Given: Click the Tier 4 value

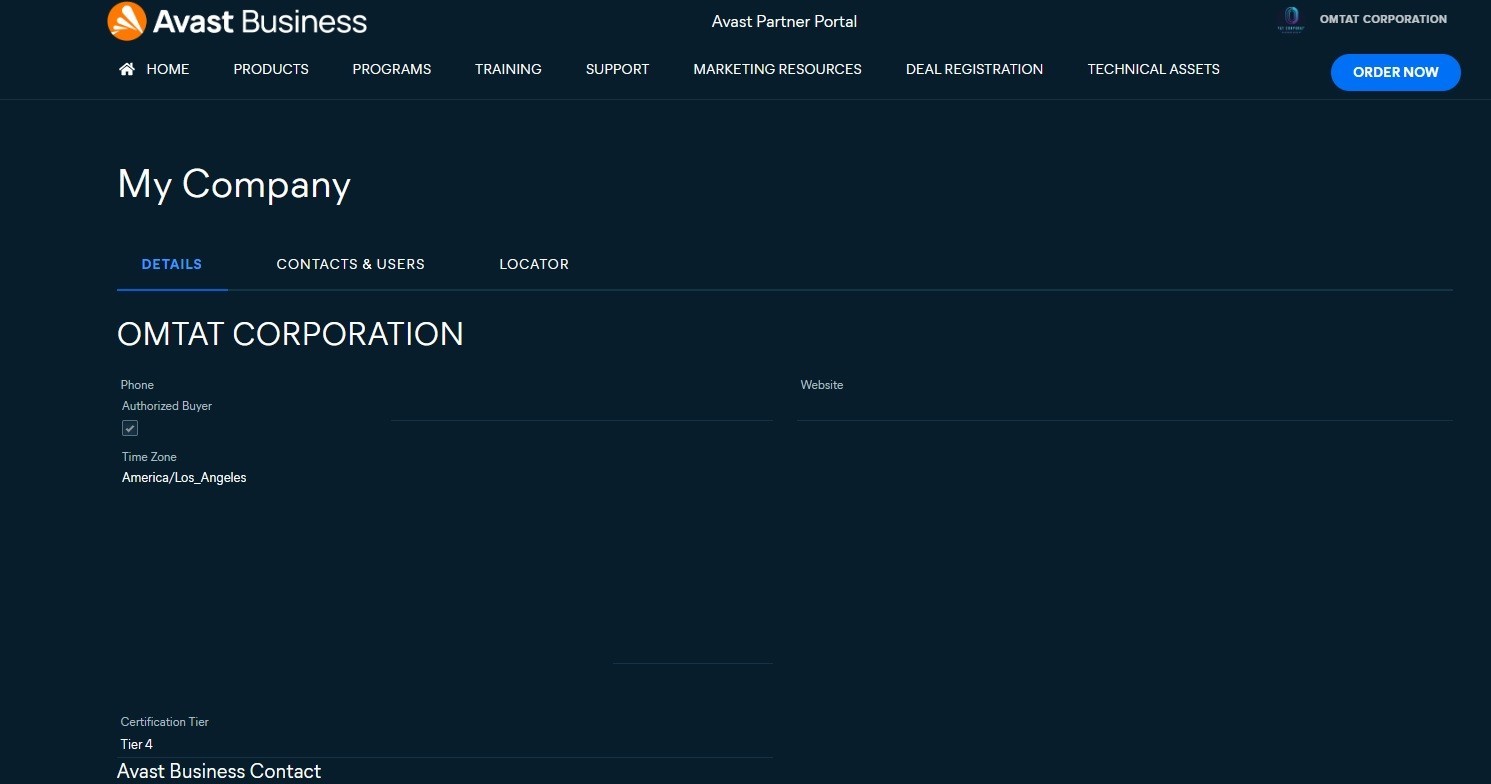Looking at the screenshot, I should point(136,745).
